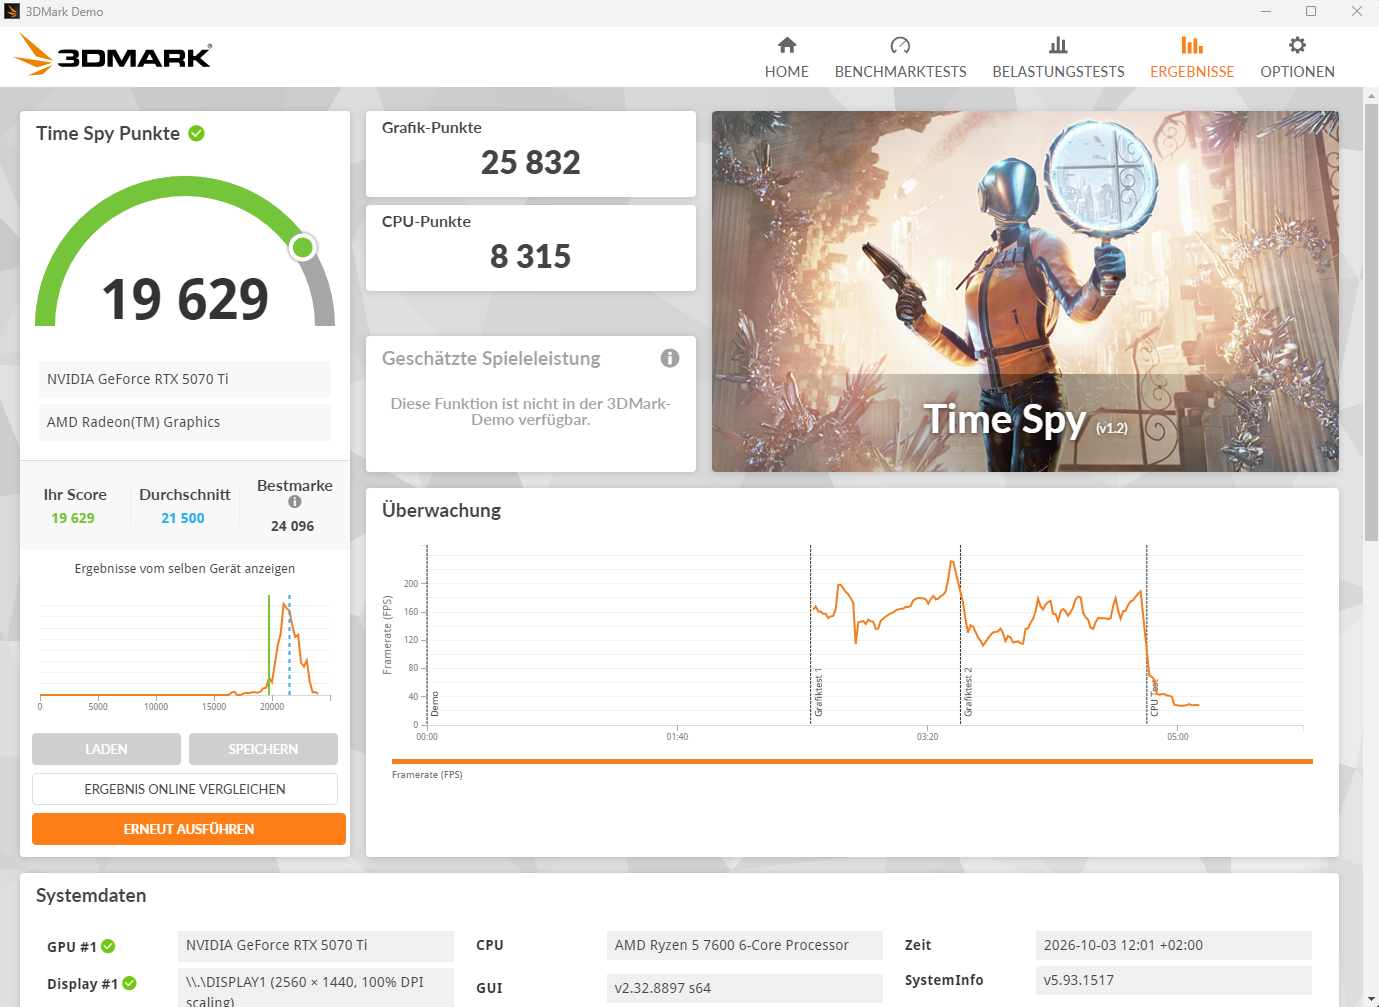Click GUI version v2.32.8897 s64
Image resolution: width=1379 pixels, height=1007 pixels.
(745, 988)
